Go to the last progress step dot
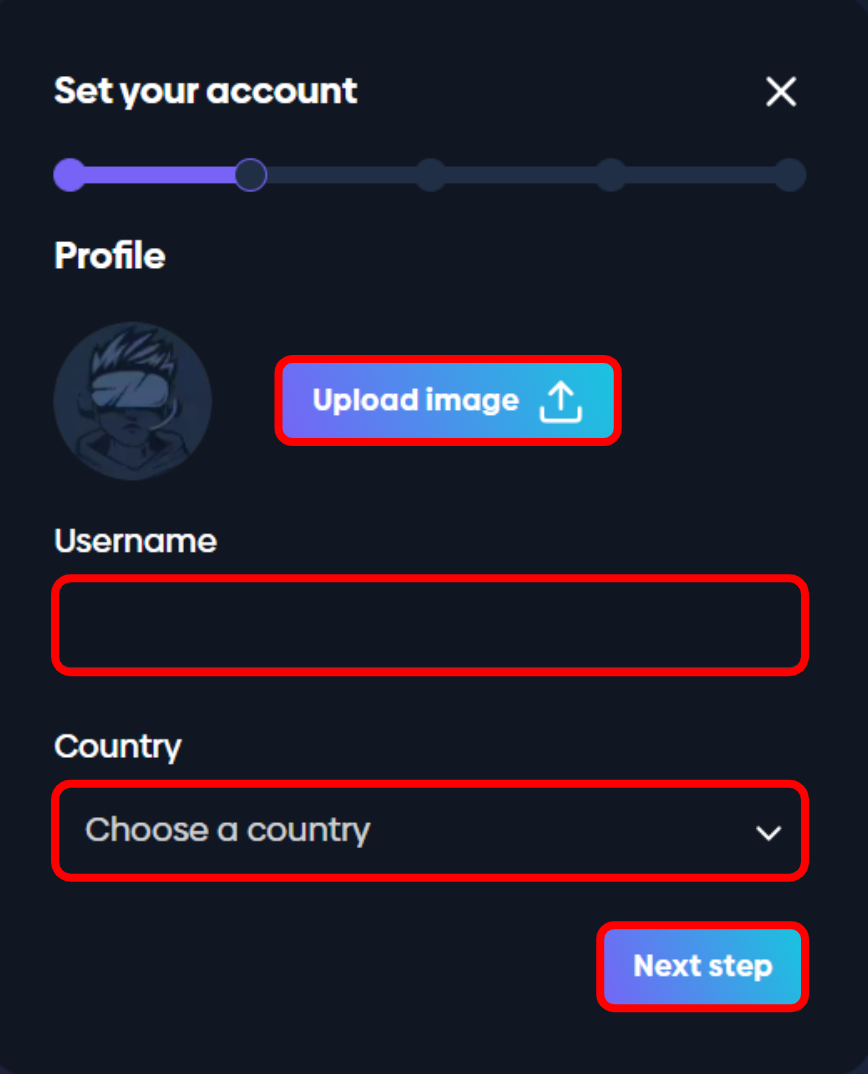Viewport: 868px width, 1074px height. (x=790, y=175)
